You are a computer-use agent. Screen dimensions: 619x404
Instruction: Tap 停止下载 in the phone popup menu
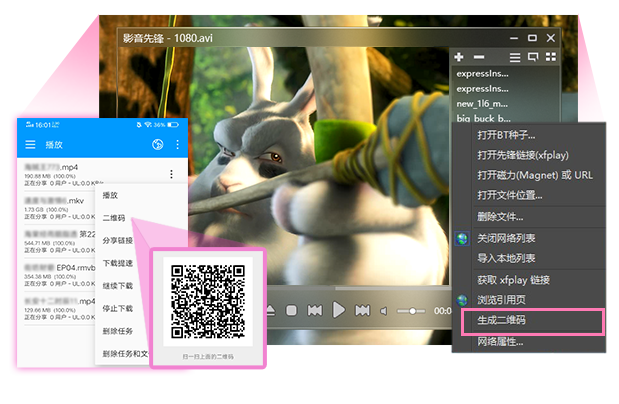click(x=118, y=308)
